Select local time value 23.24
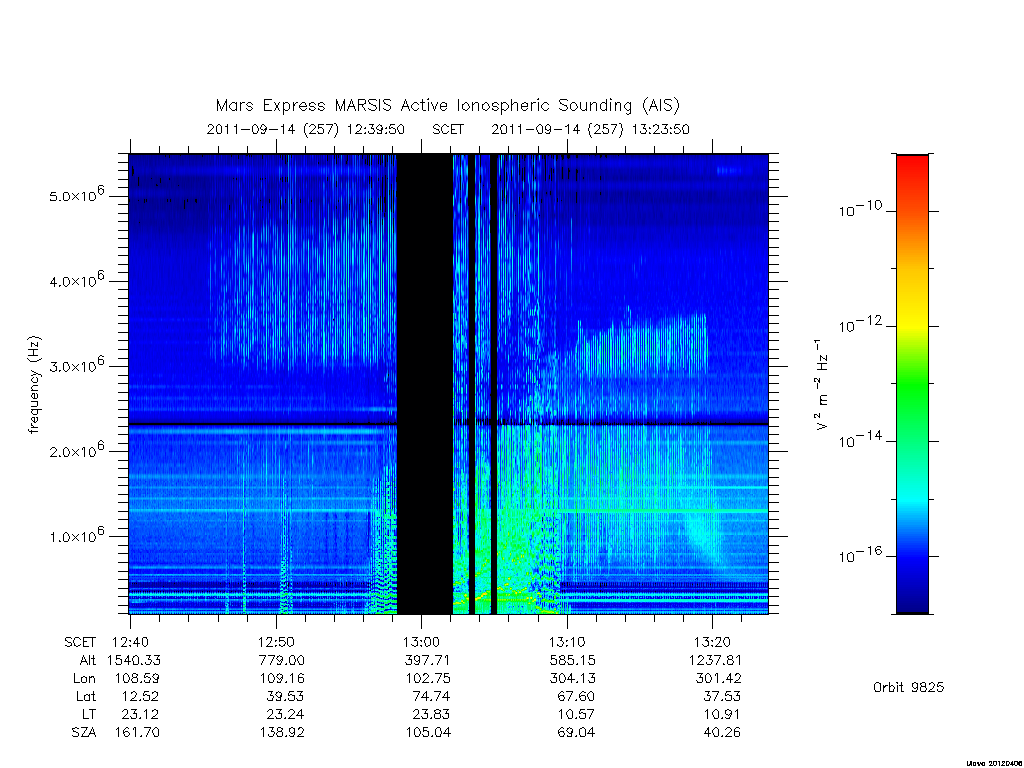 [x=285, y=714]
